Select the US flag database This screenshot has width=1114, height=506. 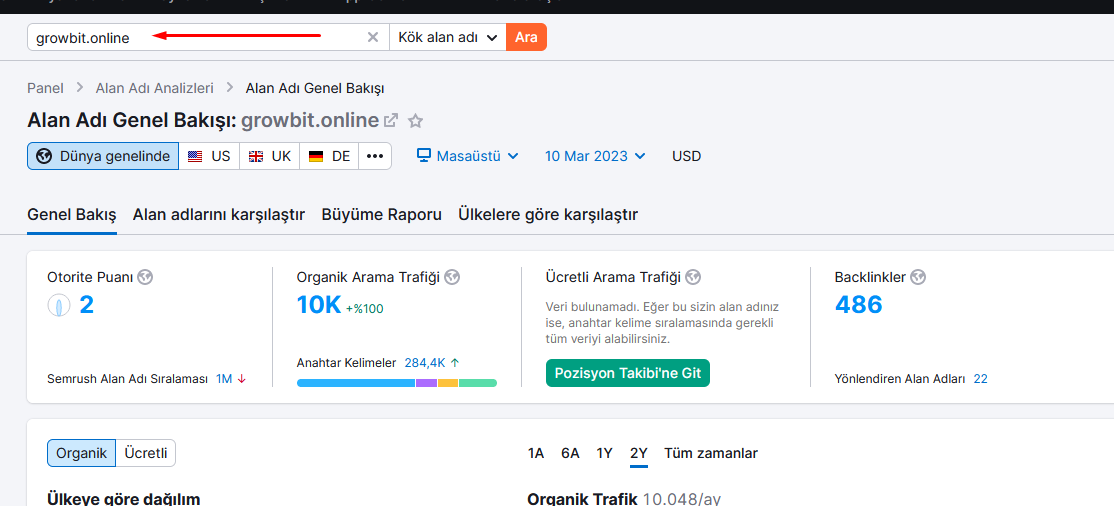(209, 156)
